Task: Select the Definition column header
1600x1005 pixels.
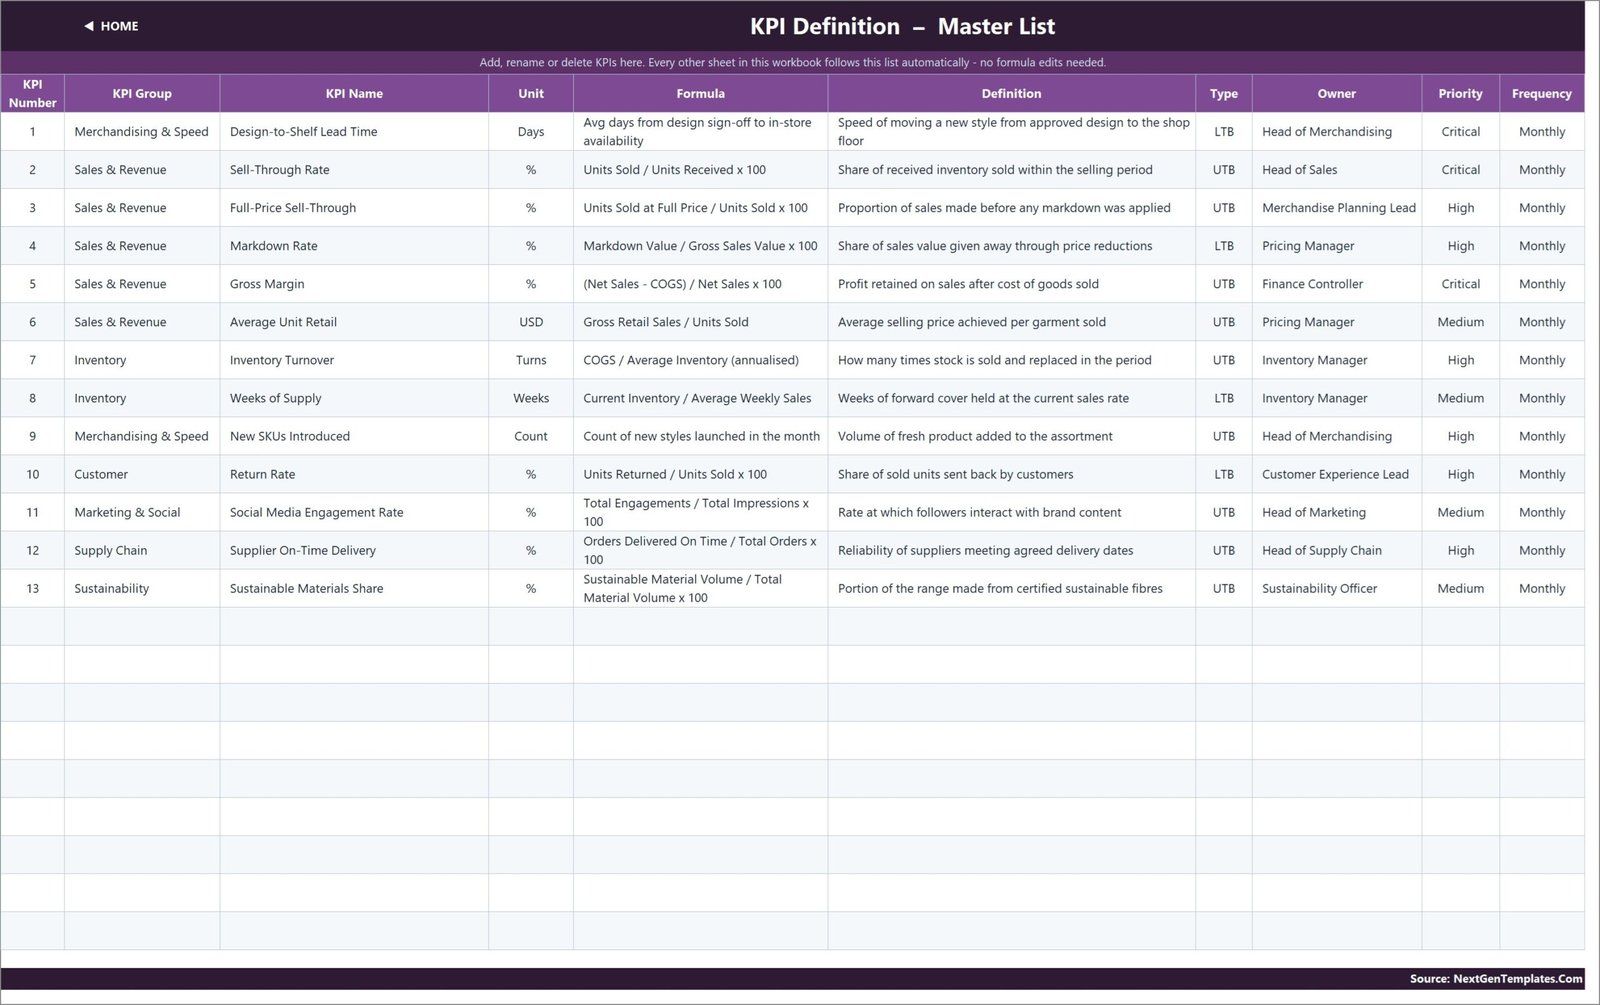Action: [x=1011, y=93]
